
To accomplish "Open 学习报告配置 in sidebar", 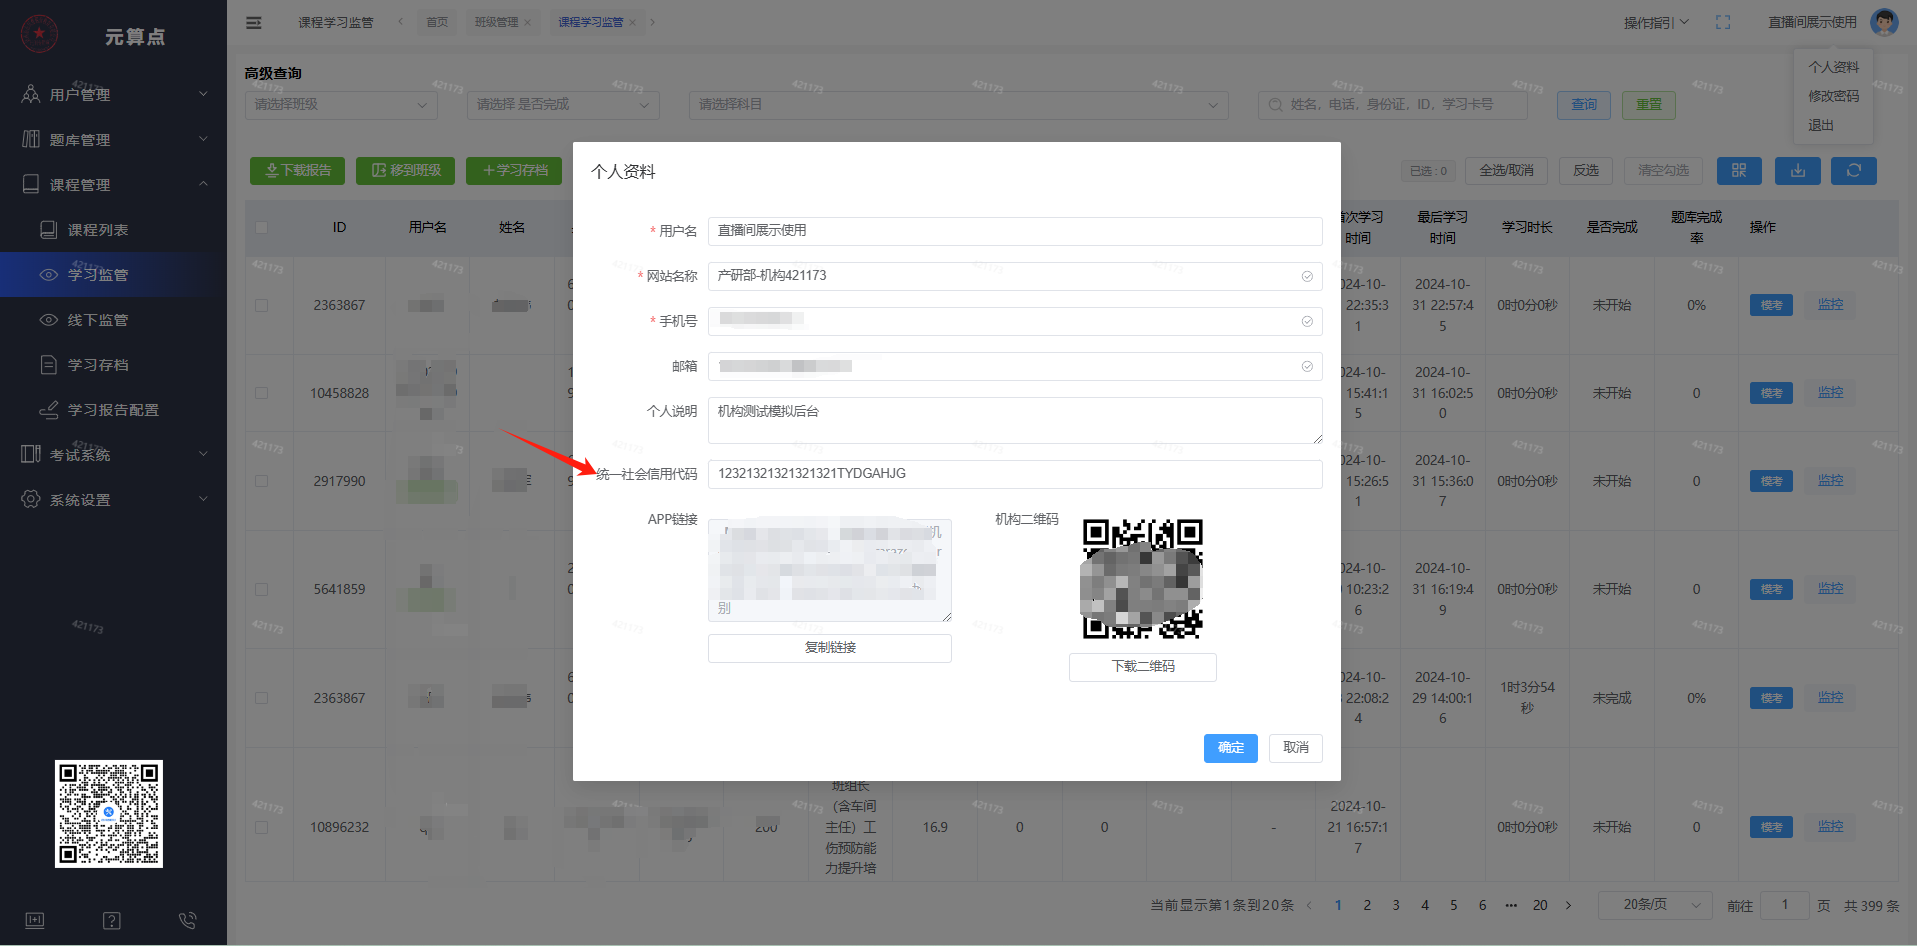I will click(113, 409).
